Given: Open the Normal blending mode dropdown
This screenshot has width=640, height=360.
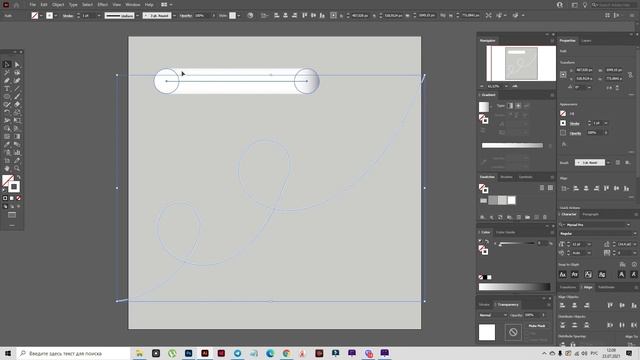Looking at the screenshot, I should click(x=493, y=315).
